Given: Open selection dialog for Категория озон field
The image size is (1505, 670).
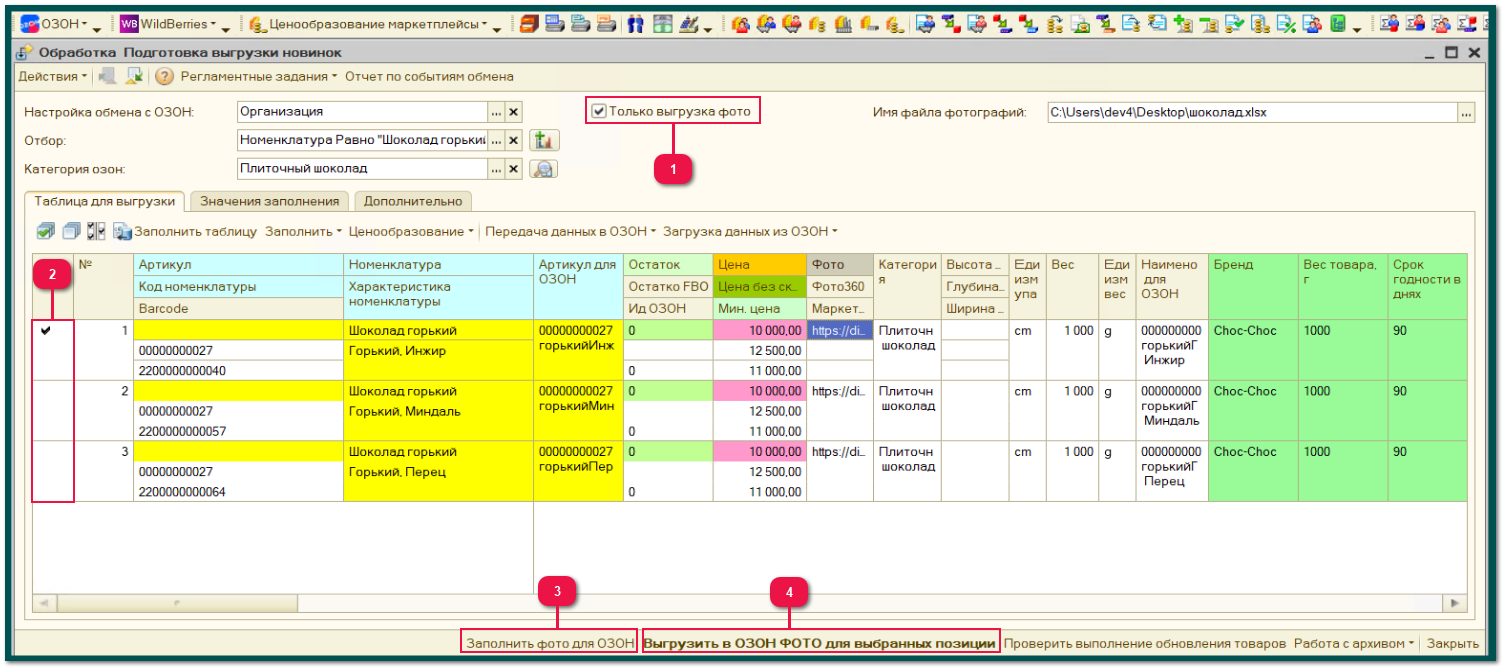Looking at the screenshot, I should tap(496, 168).
